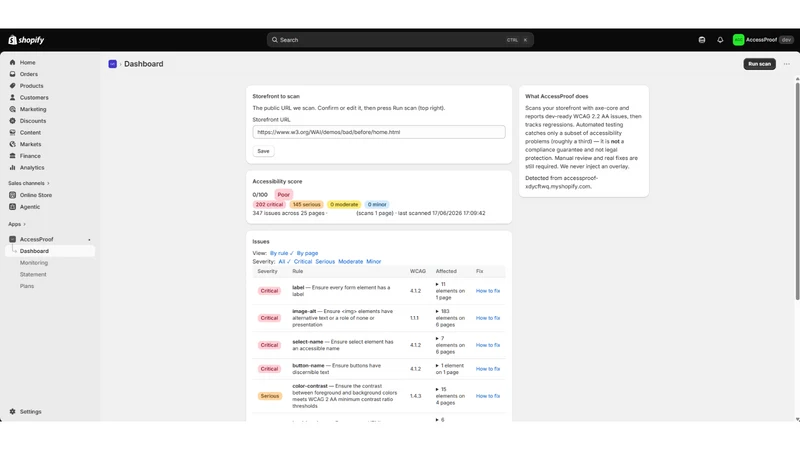Click the 202 critical badge

tap(269, 205)
